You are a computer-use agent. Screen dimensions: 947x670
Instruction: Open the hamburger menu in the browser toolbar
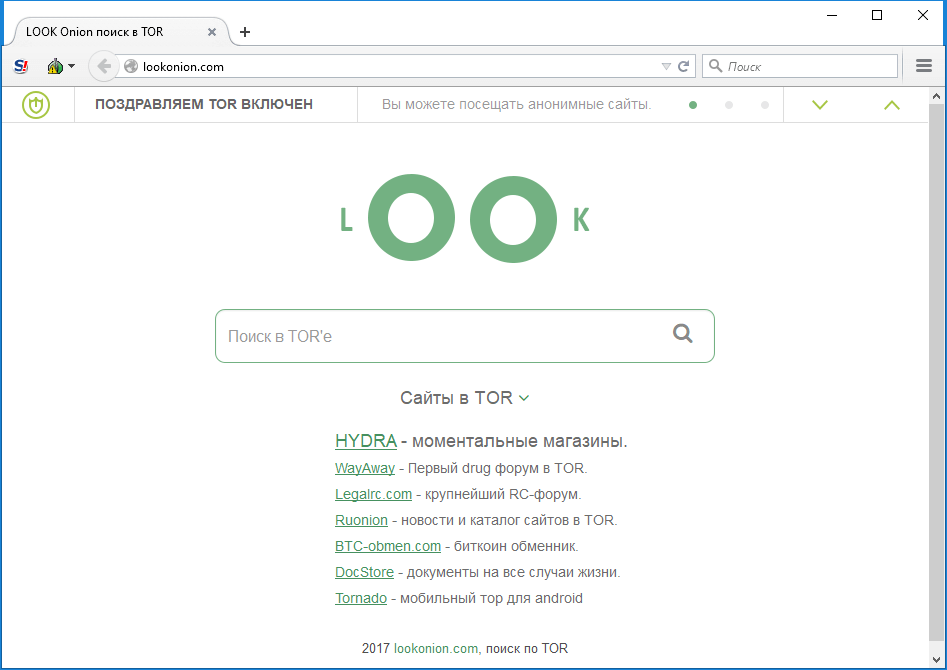coord(923,66)
